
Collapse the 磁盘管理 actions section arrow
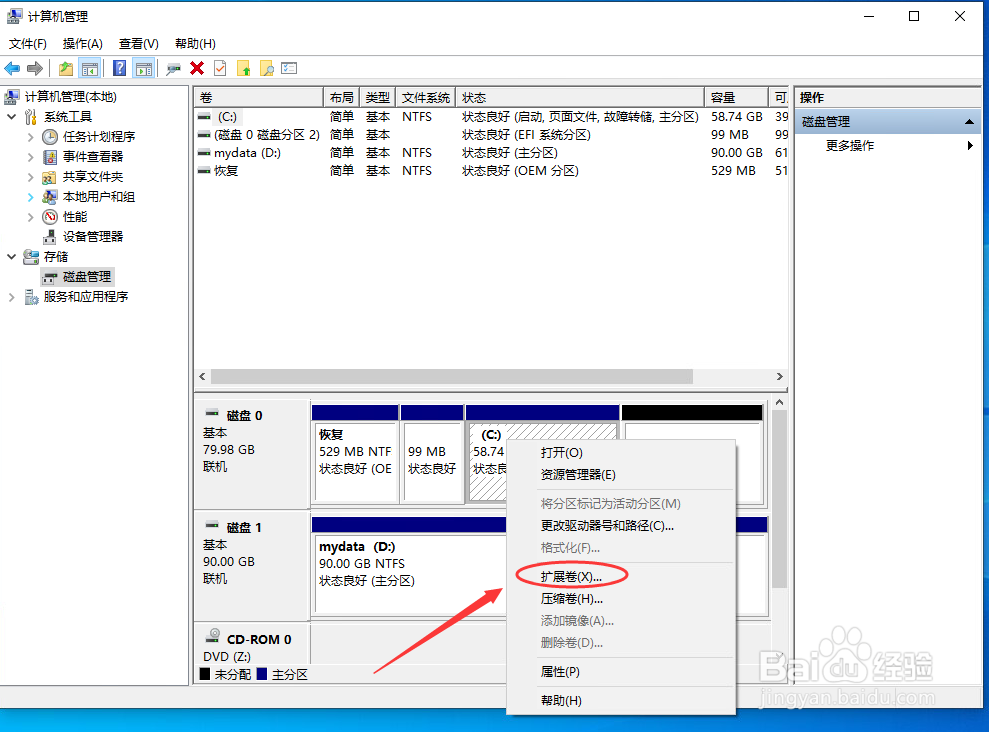tap(969, 122)
